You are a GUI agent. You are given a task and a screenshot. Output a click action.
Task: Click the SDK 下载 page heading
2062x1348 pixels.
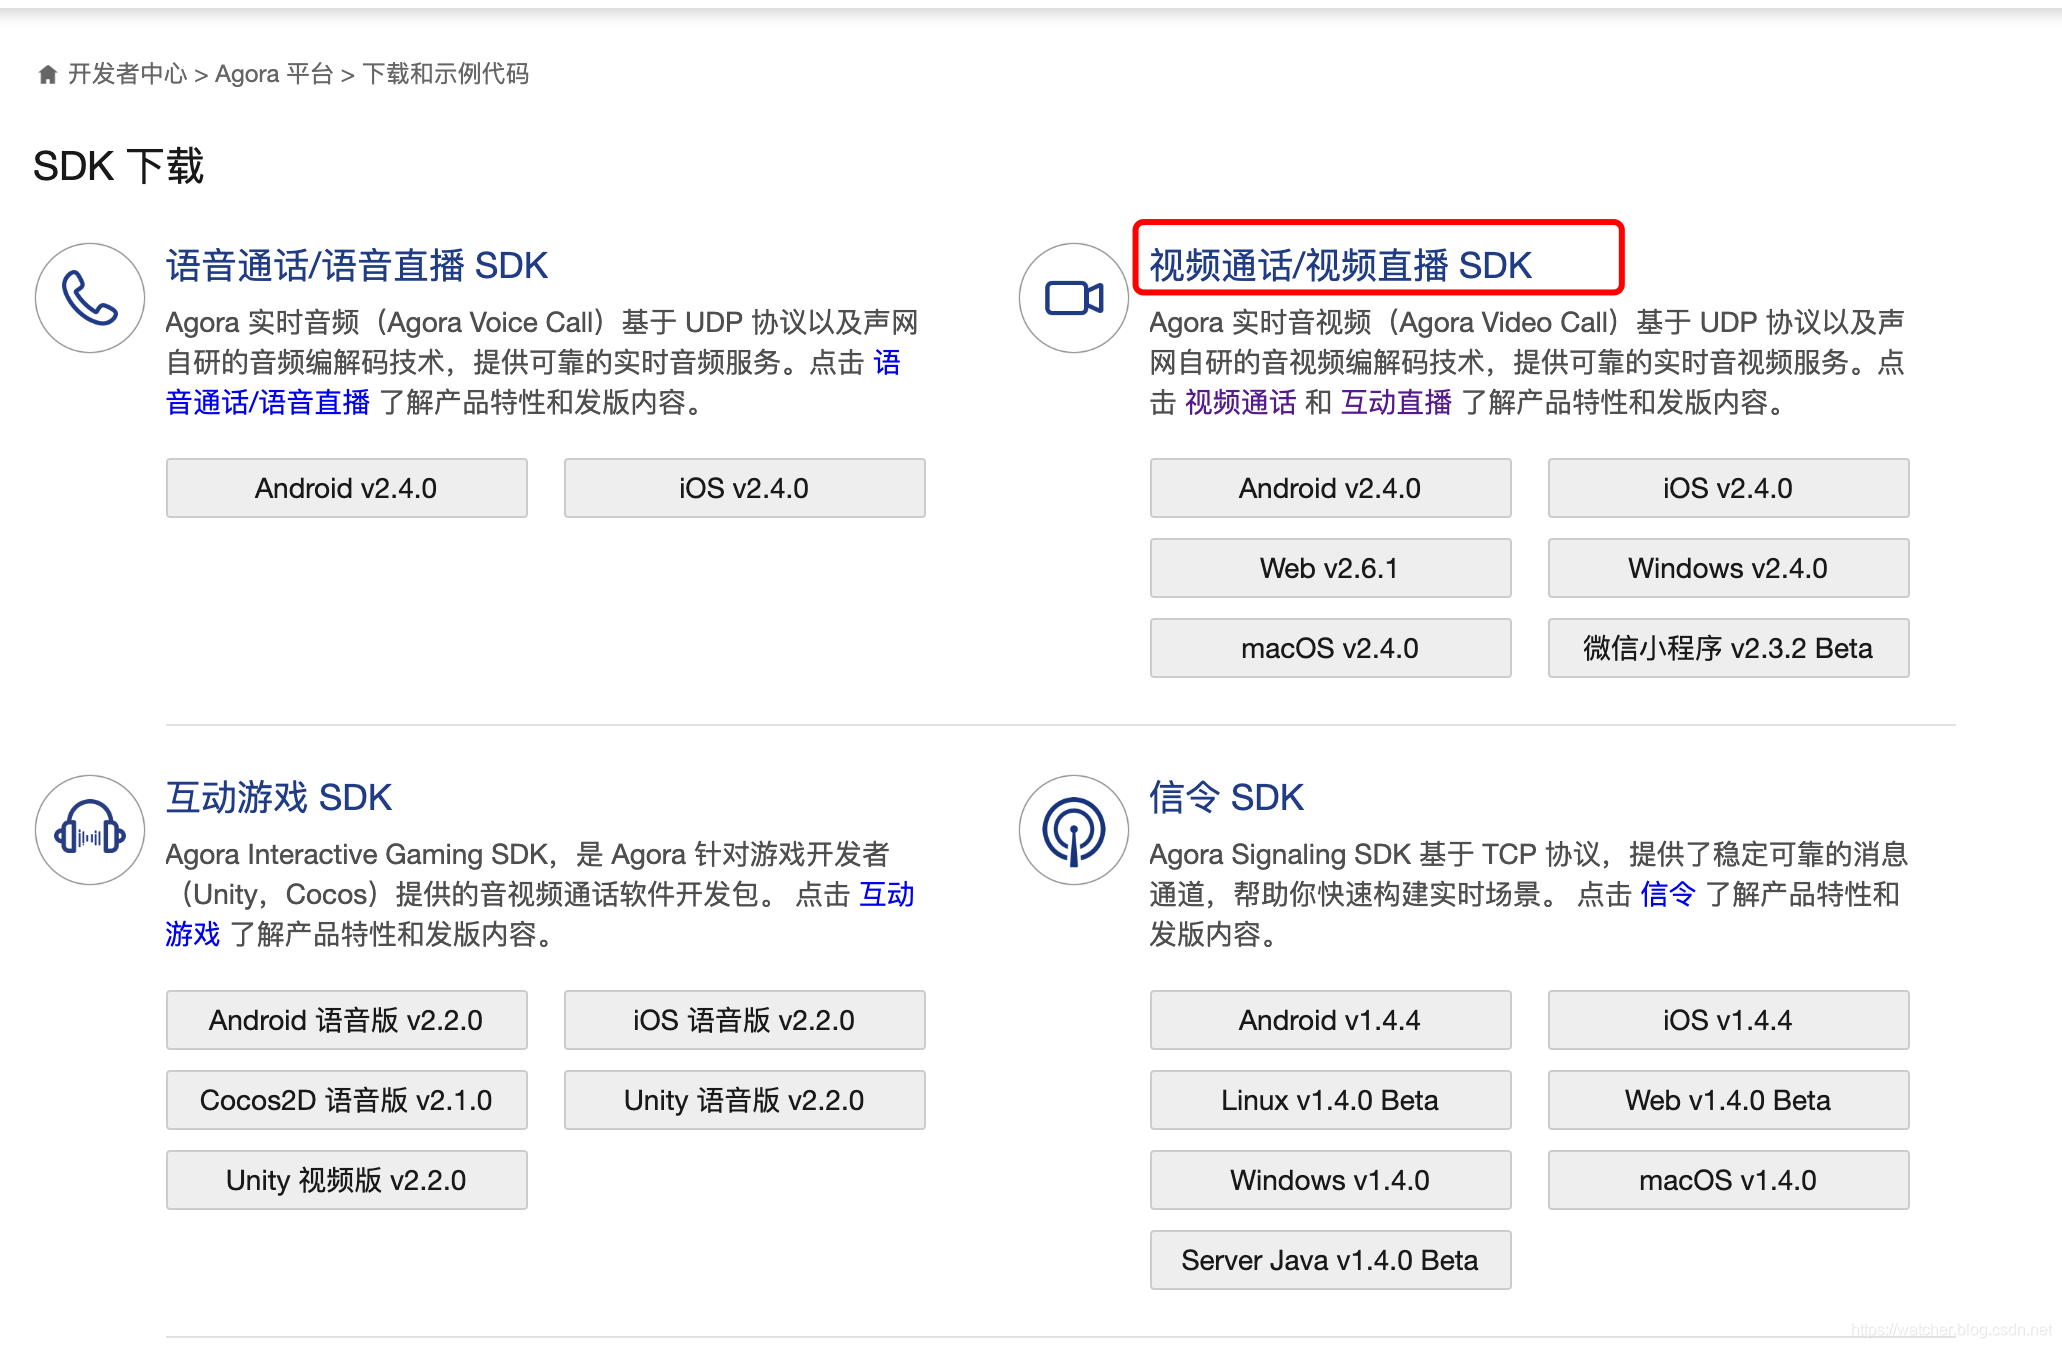click(118, 166)
